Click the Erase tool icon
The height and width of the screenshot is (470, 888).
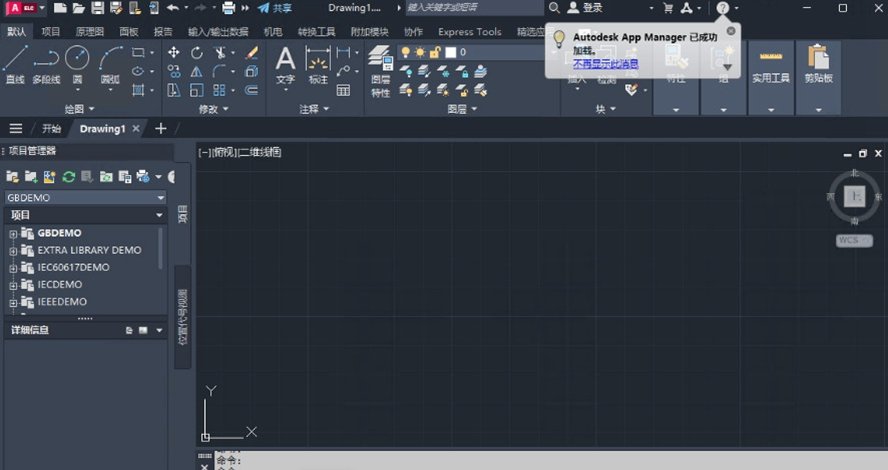tap(252, 53)
